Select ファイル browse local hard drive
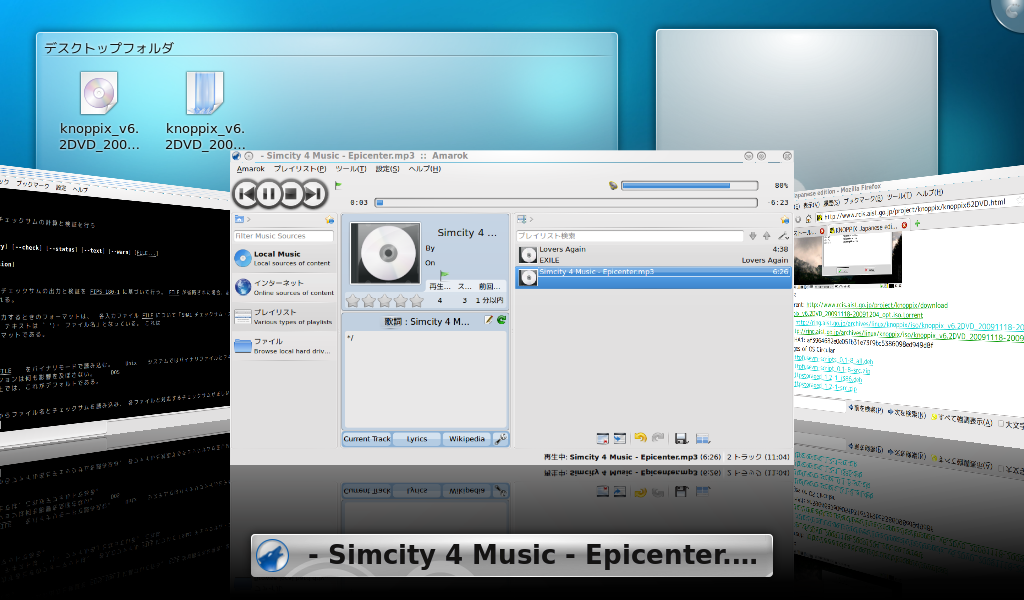The image size is (1024, 600). point(284,346)
